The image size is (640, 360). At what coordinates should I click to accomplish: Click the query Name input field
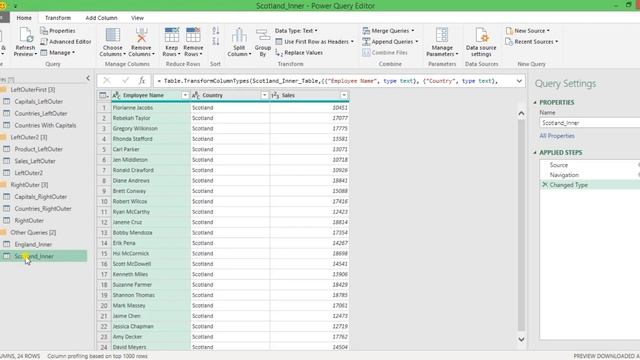click(590, 123)
